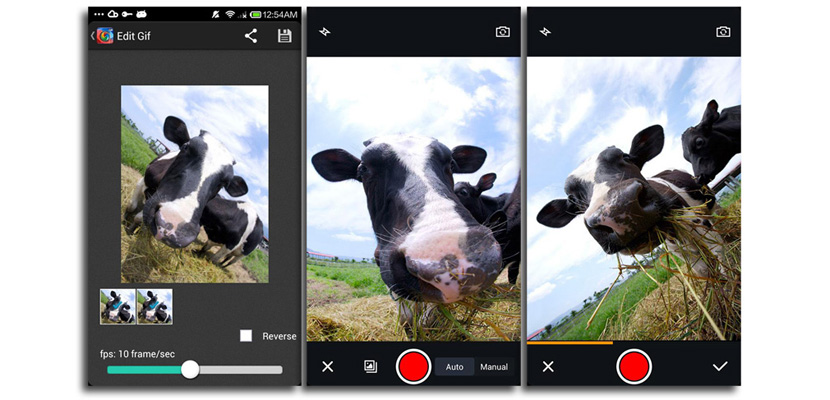Select the Auto capture mode
The width and height of the screenshot is (830, 400).
click(x=454, y=367)
